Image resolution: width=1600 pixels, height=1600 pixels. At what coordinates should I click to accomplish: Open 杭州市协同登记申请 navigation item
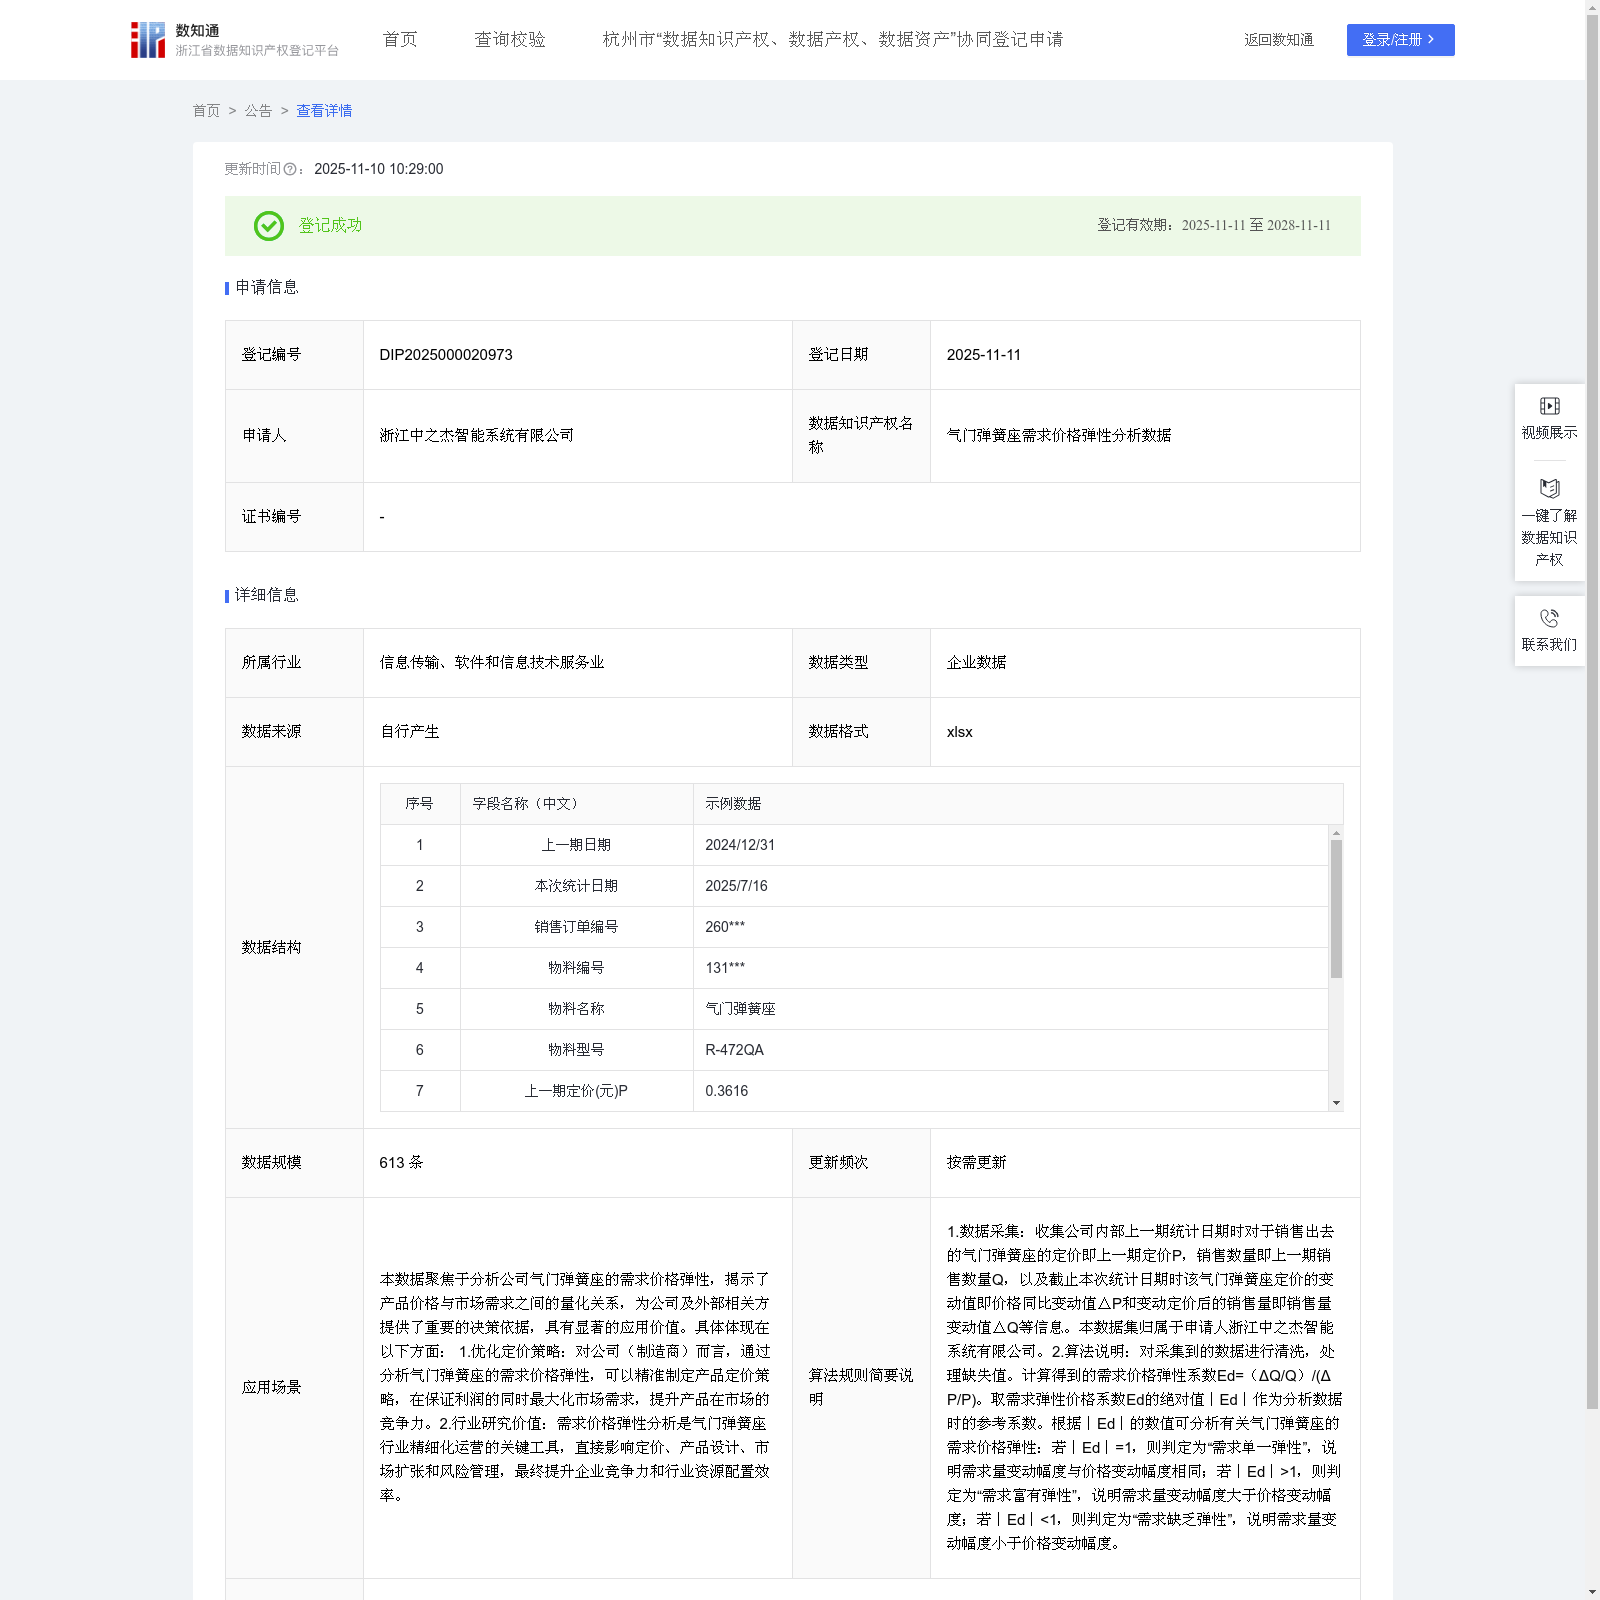tap(832, 40)
